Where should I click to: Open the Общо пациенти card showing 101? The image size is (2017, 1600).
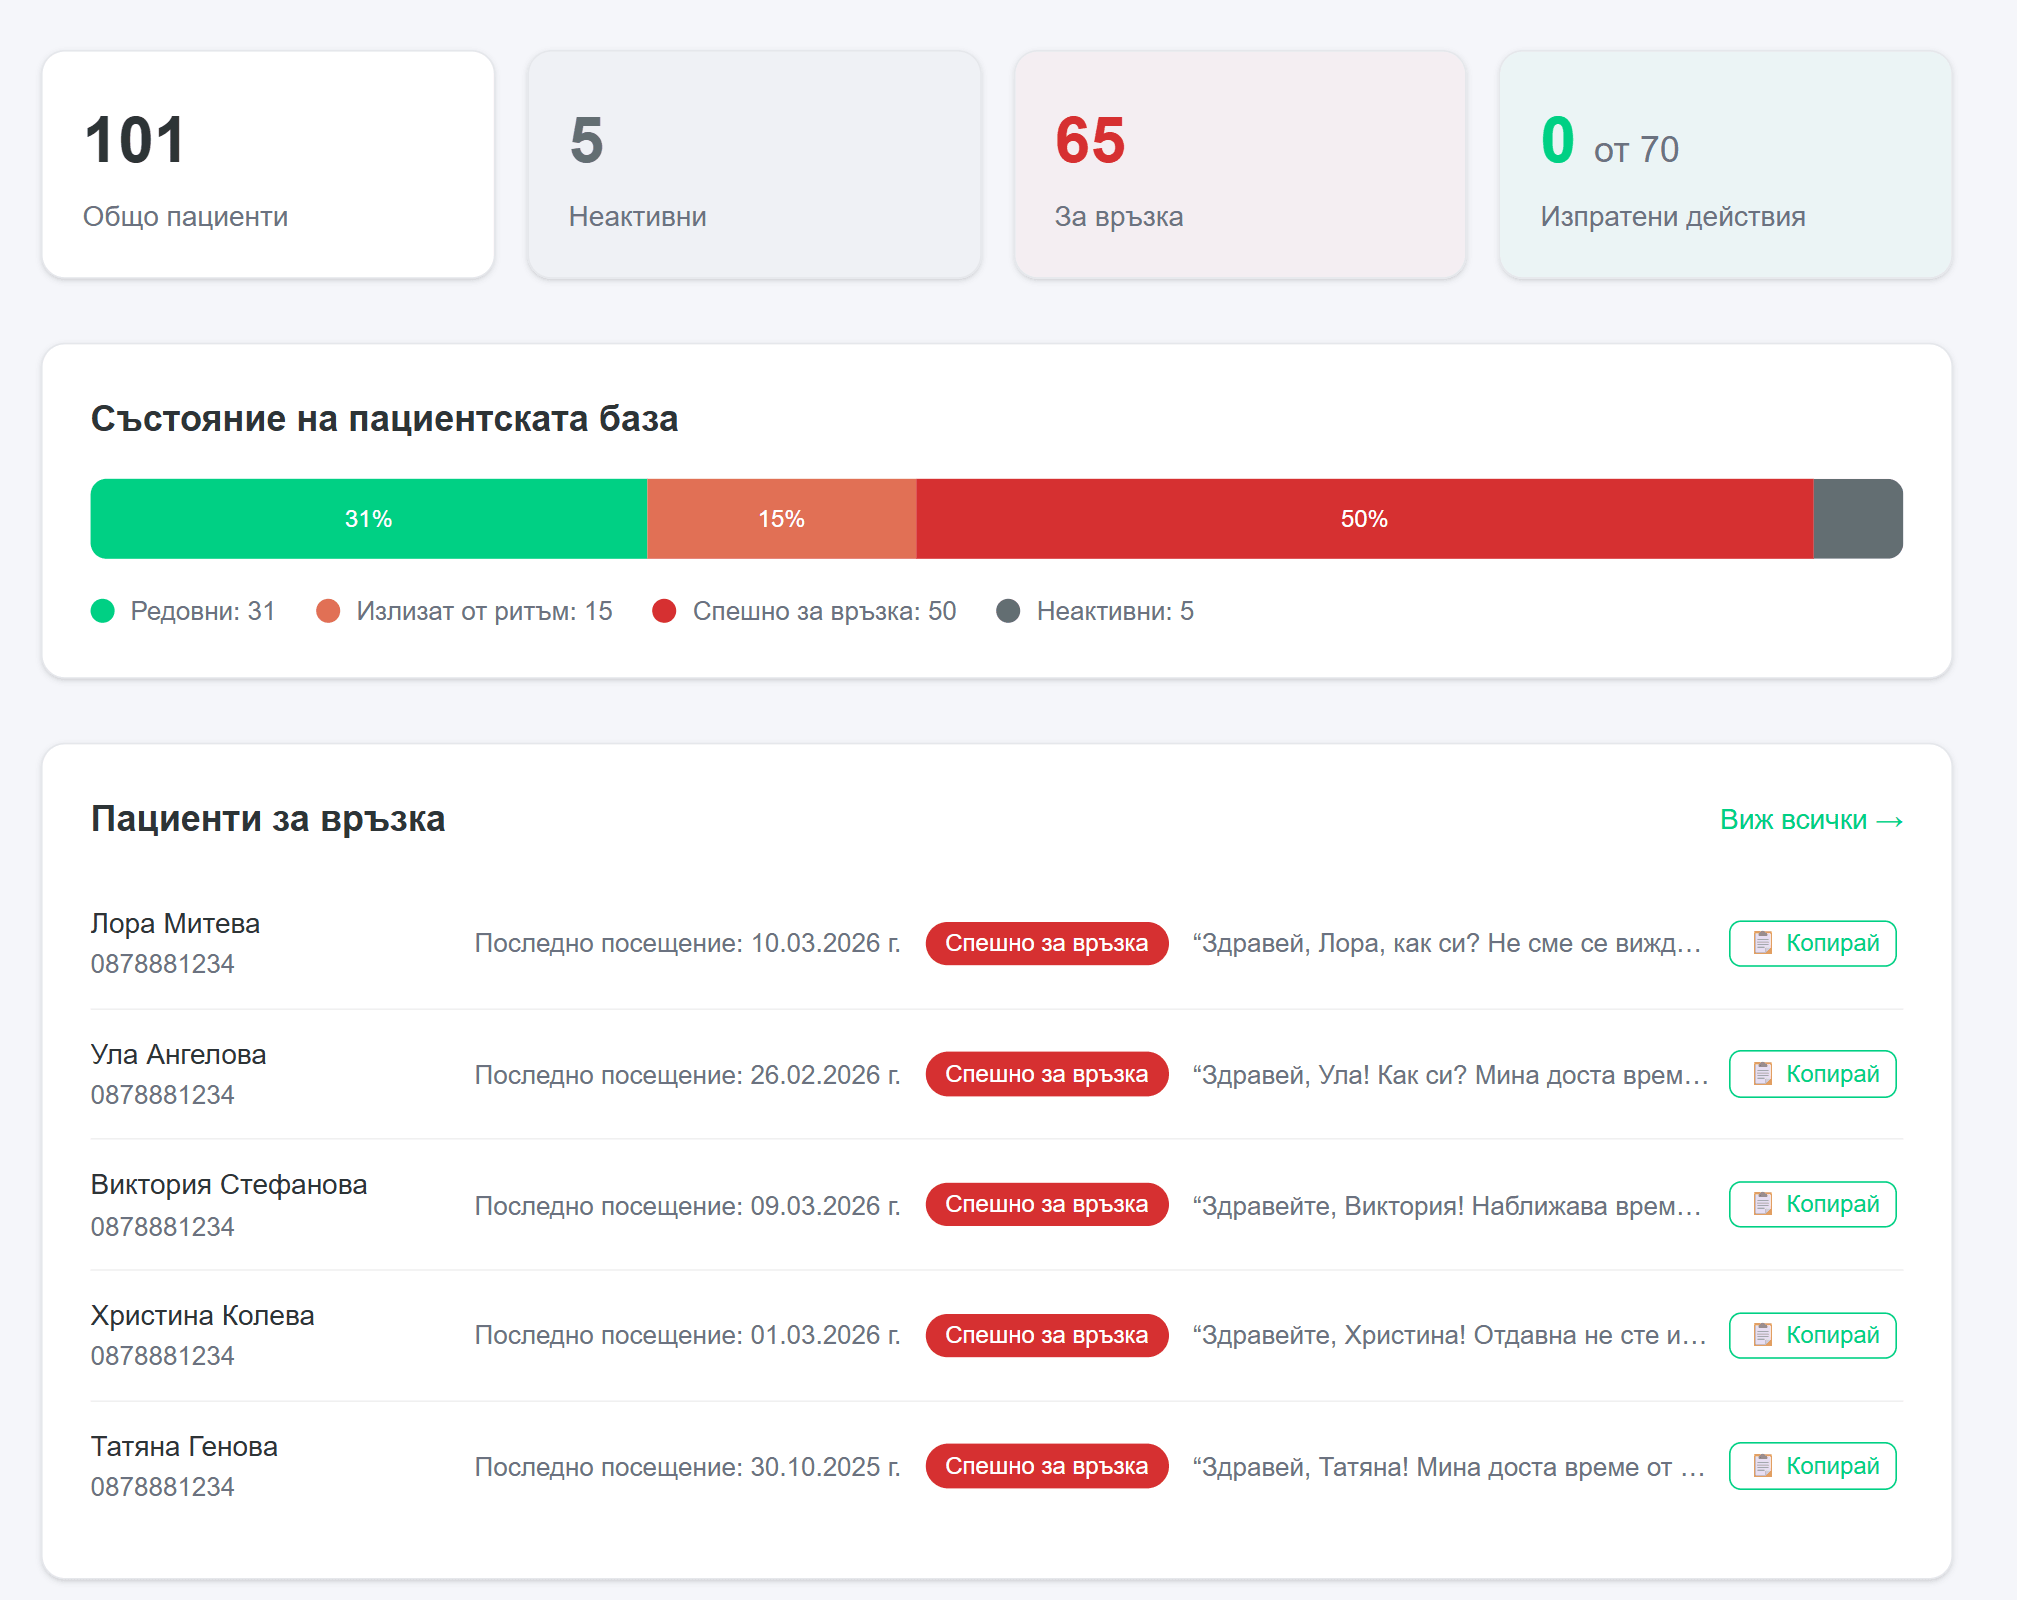pos(268,165)
